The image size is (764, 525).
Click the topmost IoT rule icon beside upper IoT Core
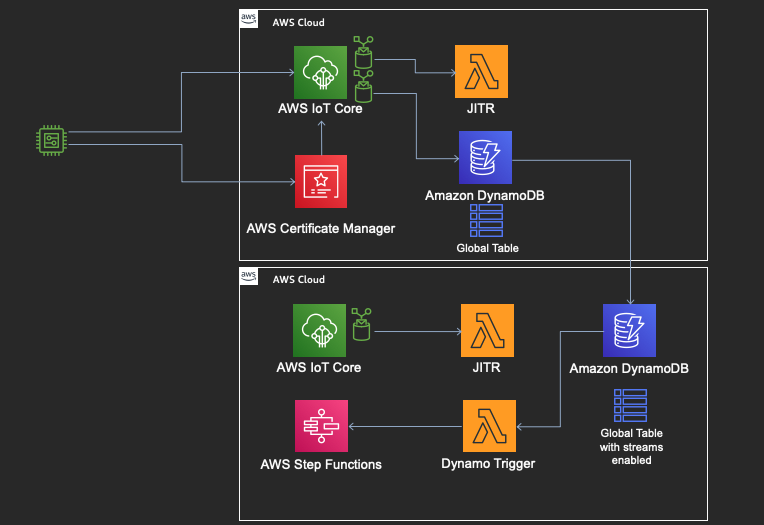pyautogui.click(x=363, y=52)
